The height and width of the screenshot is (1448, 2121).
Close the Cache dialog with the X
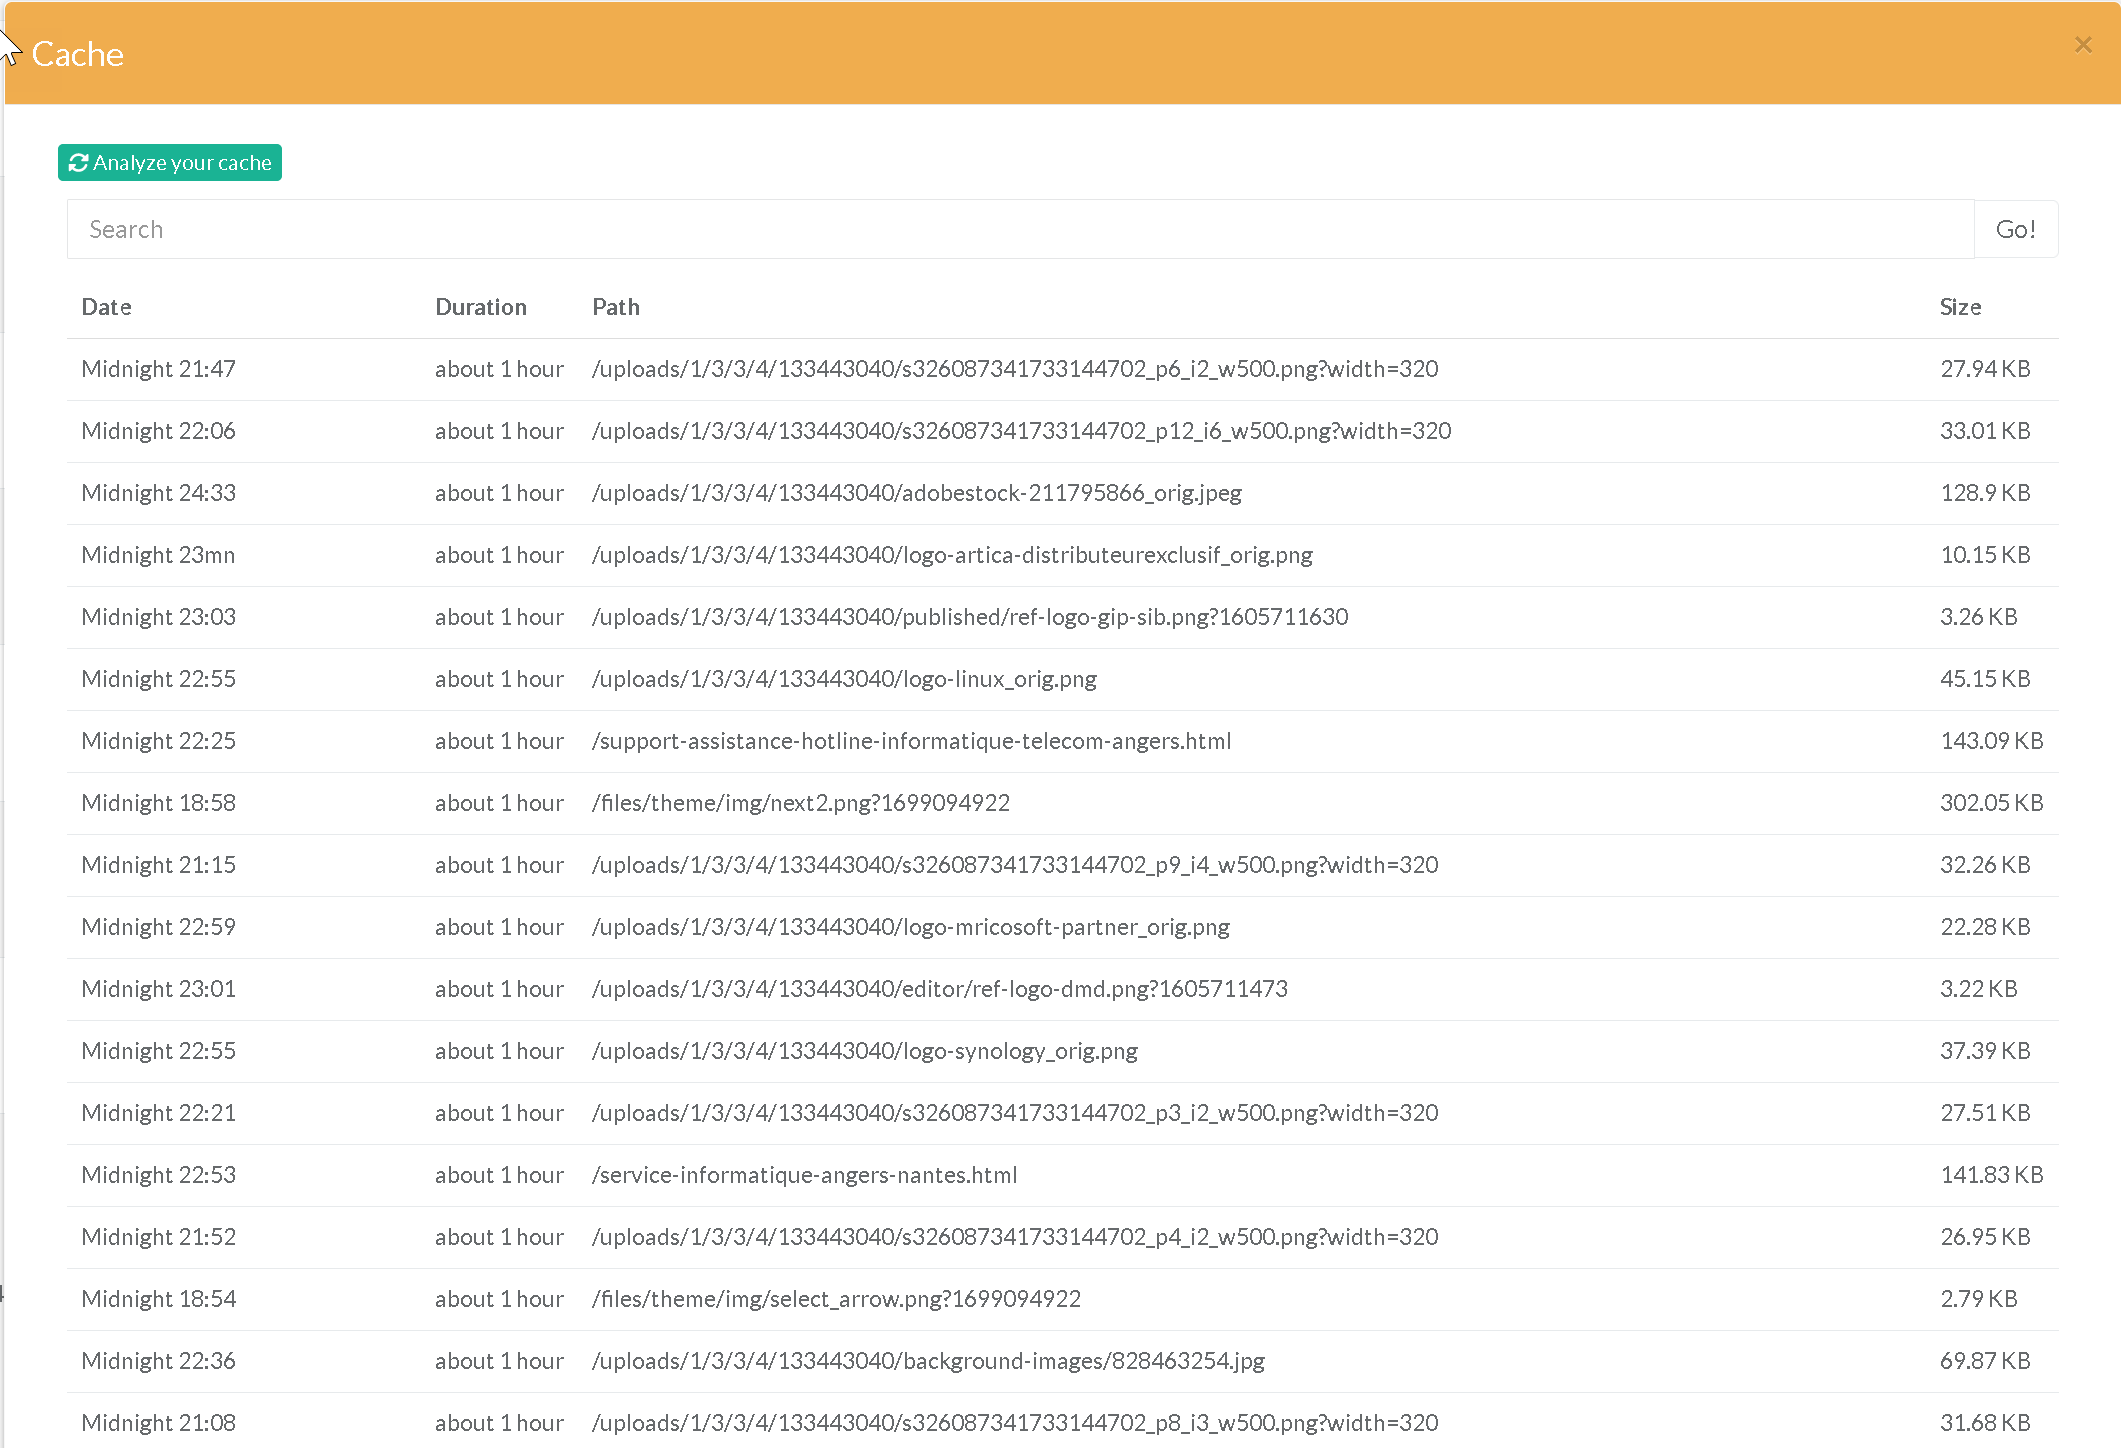click(2083, 45)
